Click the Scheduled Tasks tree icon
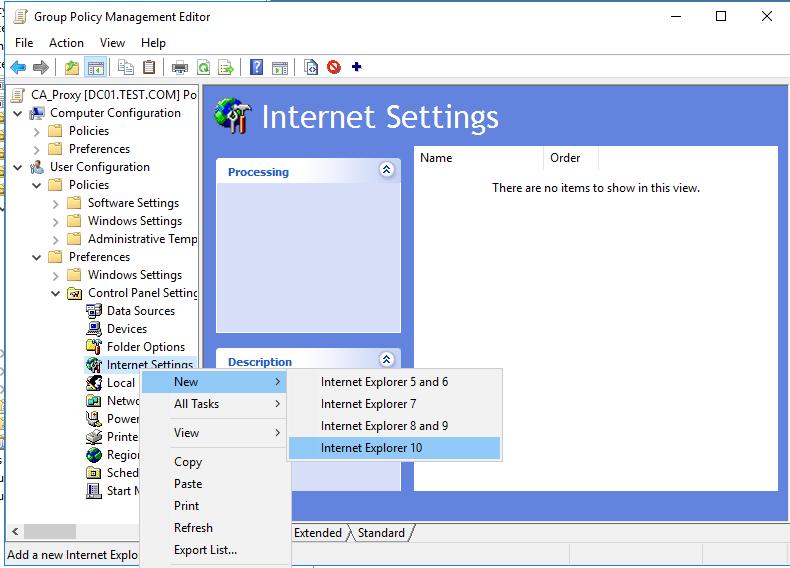Screen dimensions: 790x568 (x=94, y=473)
